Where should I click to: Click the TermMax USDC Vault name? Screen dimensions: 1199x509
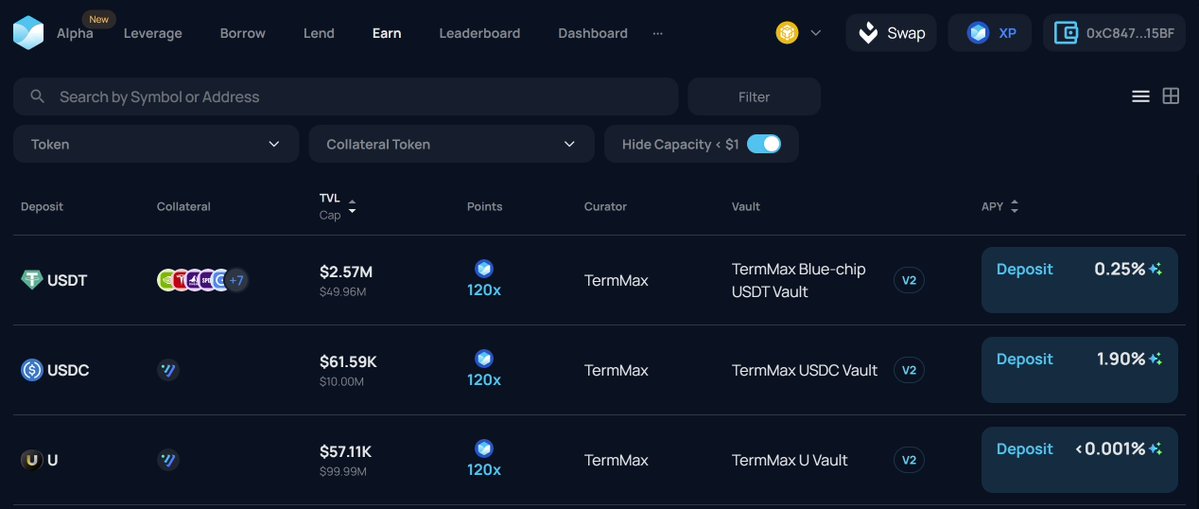coord(804,370)
